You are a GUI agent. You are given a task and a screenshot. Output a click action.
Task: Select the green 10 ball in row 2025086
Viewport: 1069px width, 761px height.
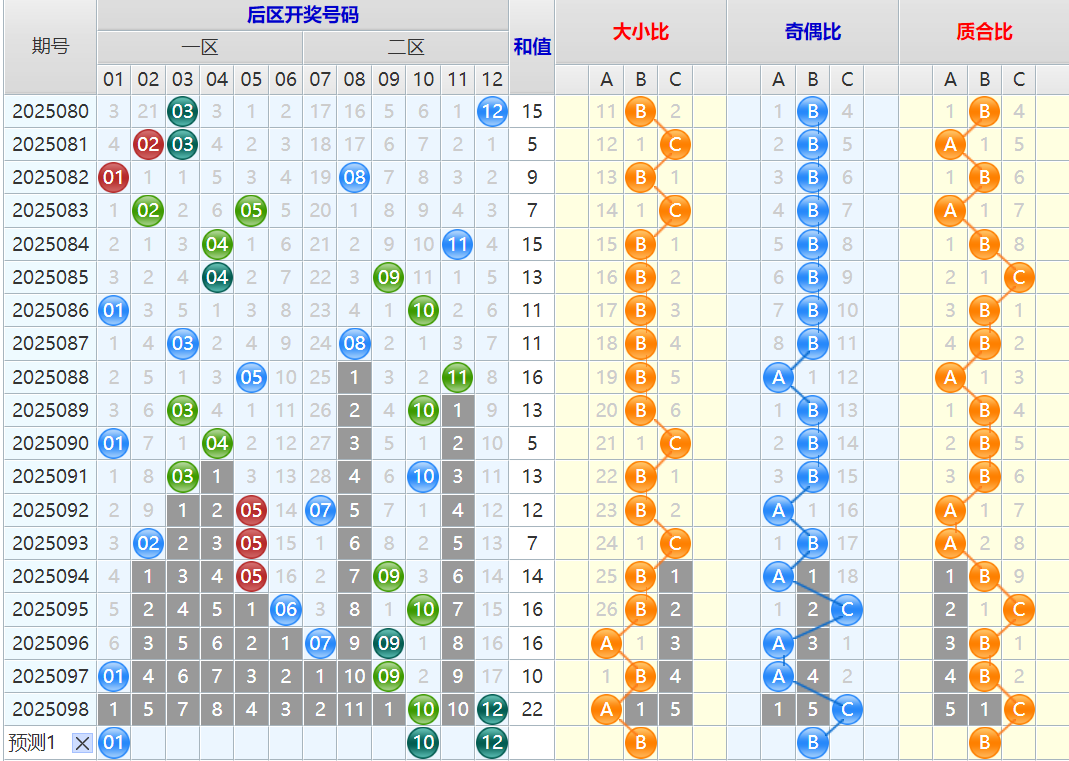pyautogui.click(x=423, y=310)
